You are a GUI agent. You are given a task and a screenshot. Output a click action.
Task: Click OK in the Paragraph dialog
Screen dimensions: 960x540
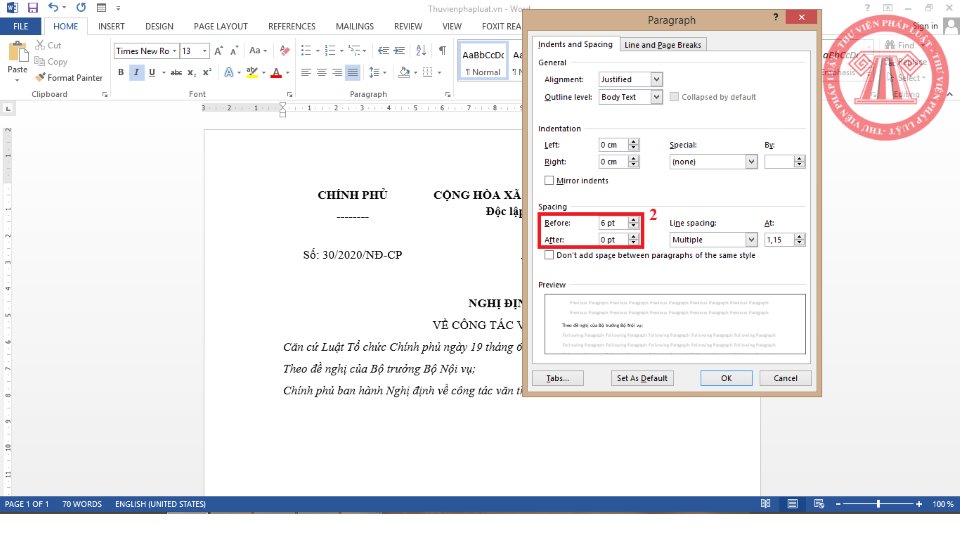click(726, 378)
